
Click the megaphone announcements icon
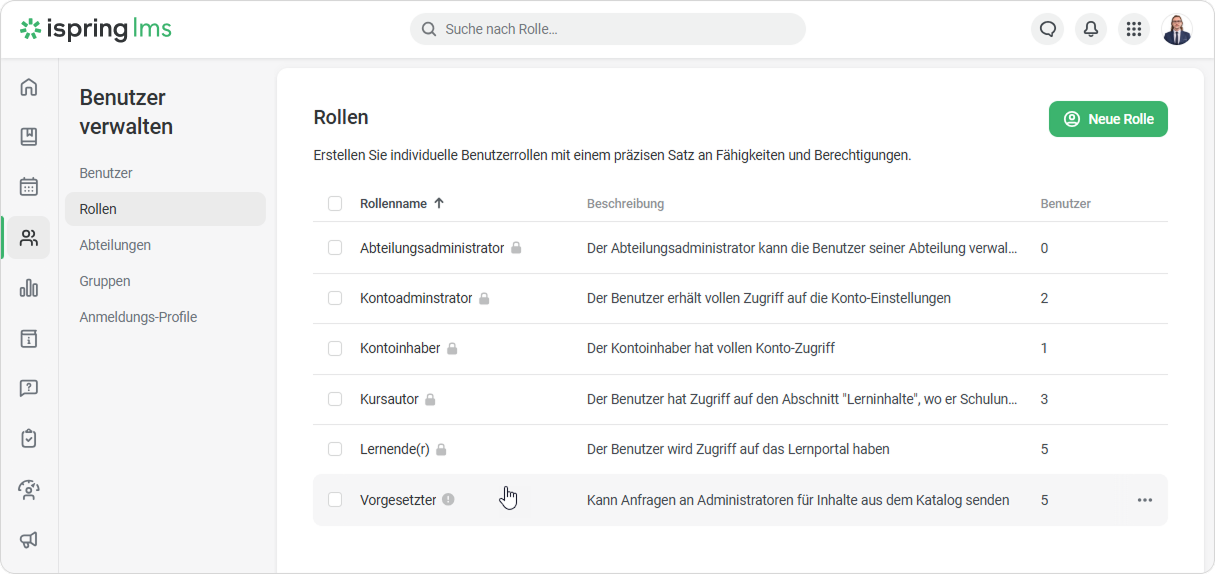point(29,540)
